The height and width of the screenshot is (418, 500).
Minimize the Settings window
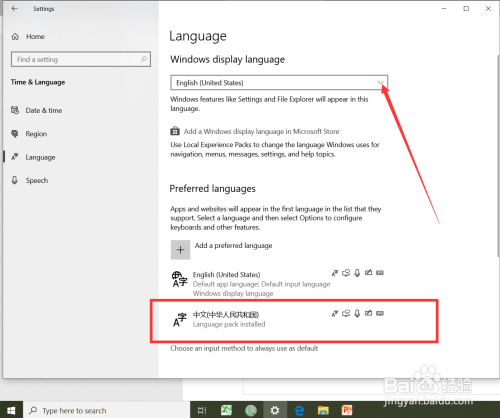coord(444,9)
